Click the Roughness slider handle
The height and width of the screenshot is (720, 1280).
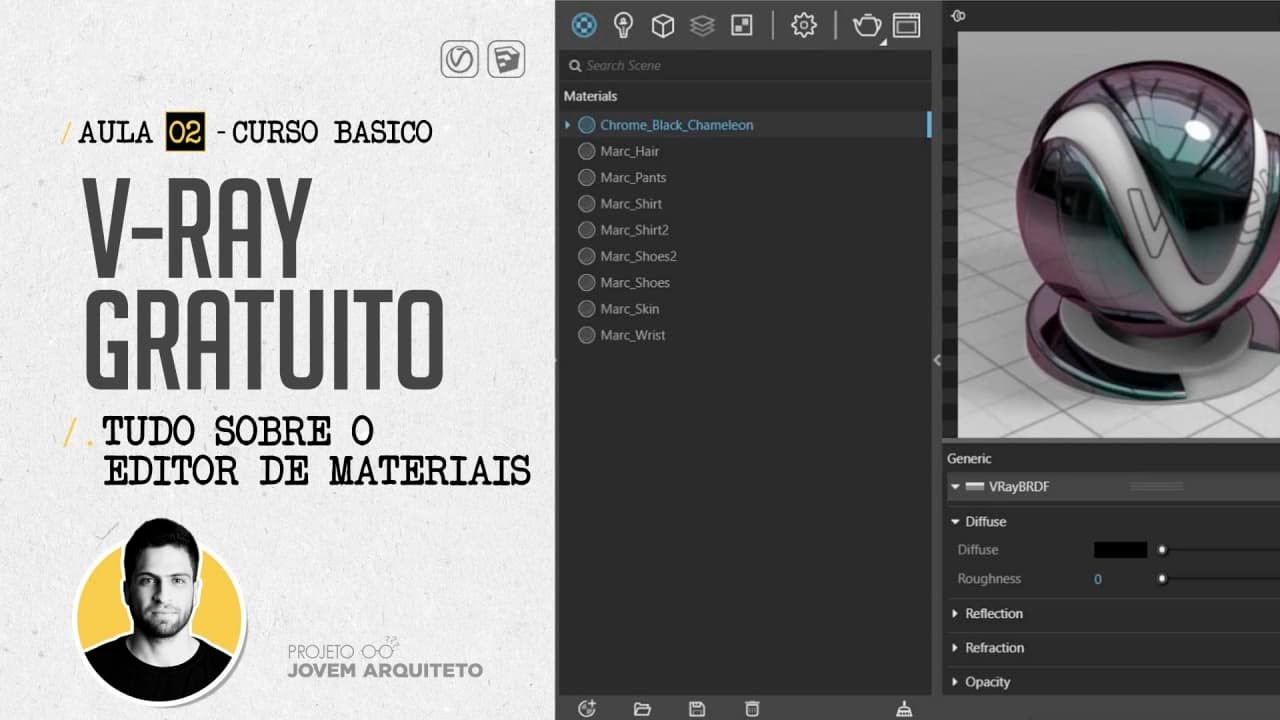[1162, 578]
